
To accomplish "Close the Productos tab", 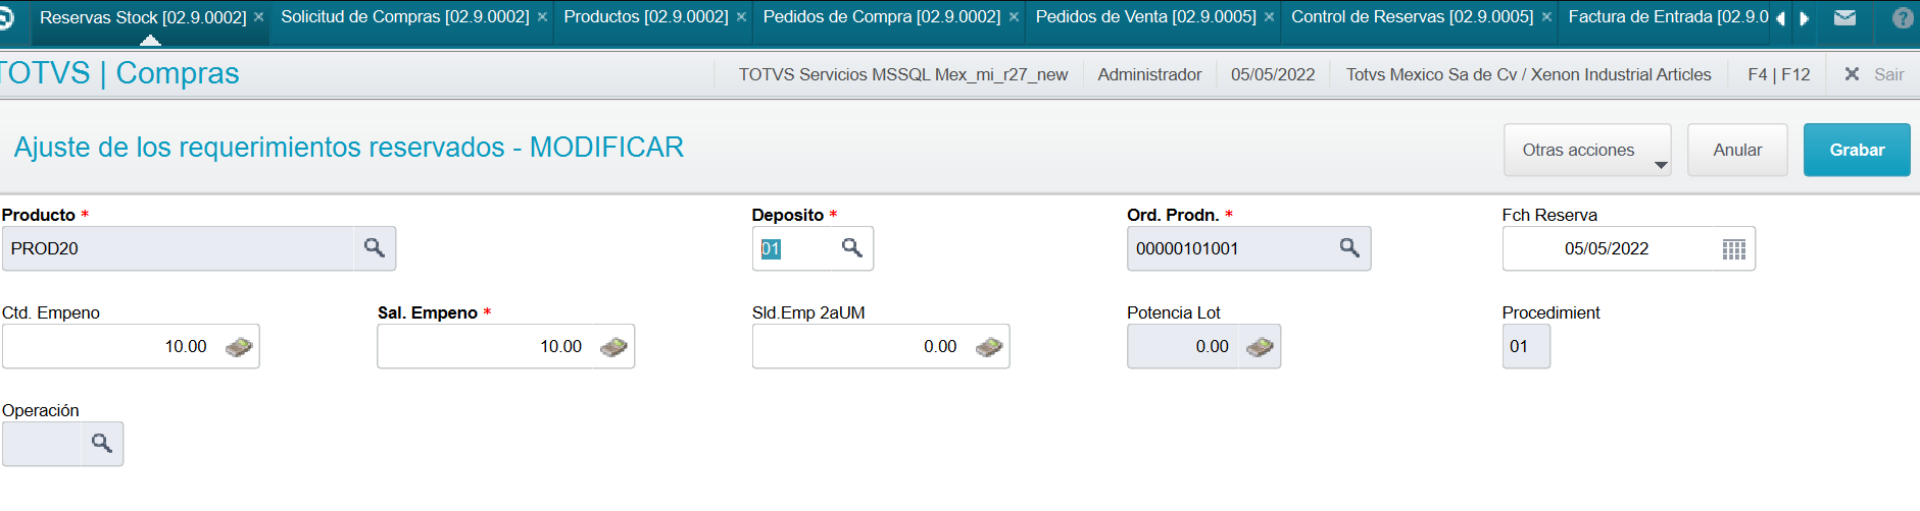I will coord(741,18).
